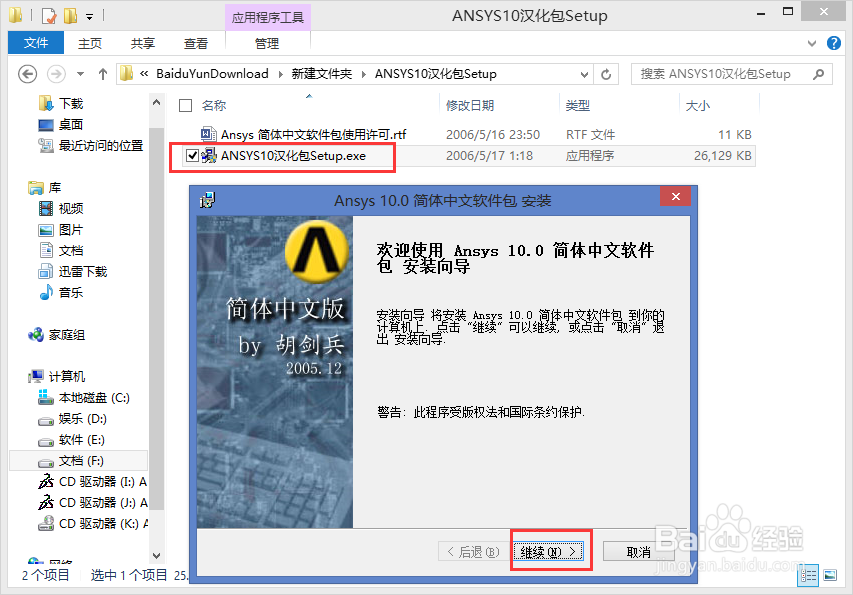The width and height of the screenshot is (853, 595).
Task: Click the back navigation arrow
Action: pos(26,73)
